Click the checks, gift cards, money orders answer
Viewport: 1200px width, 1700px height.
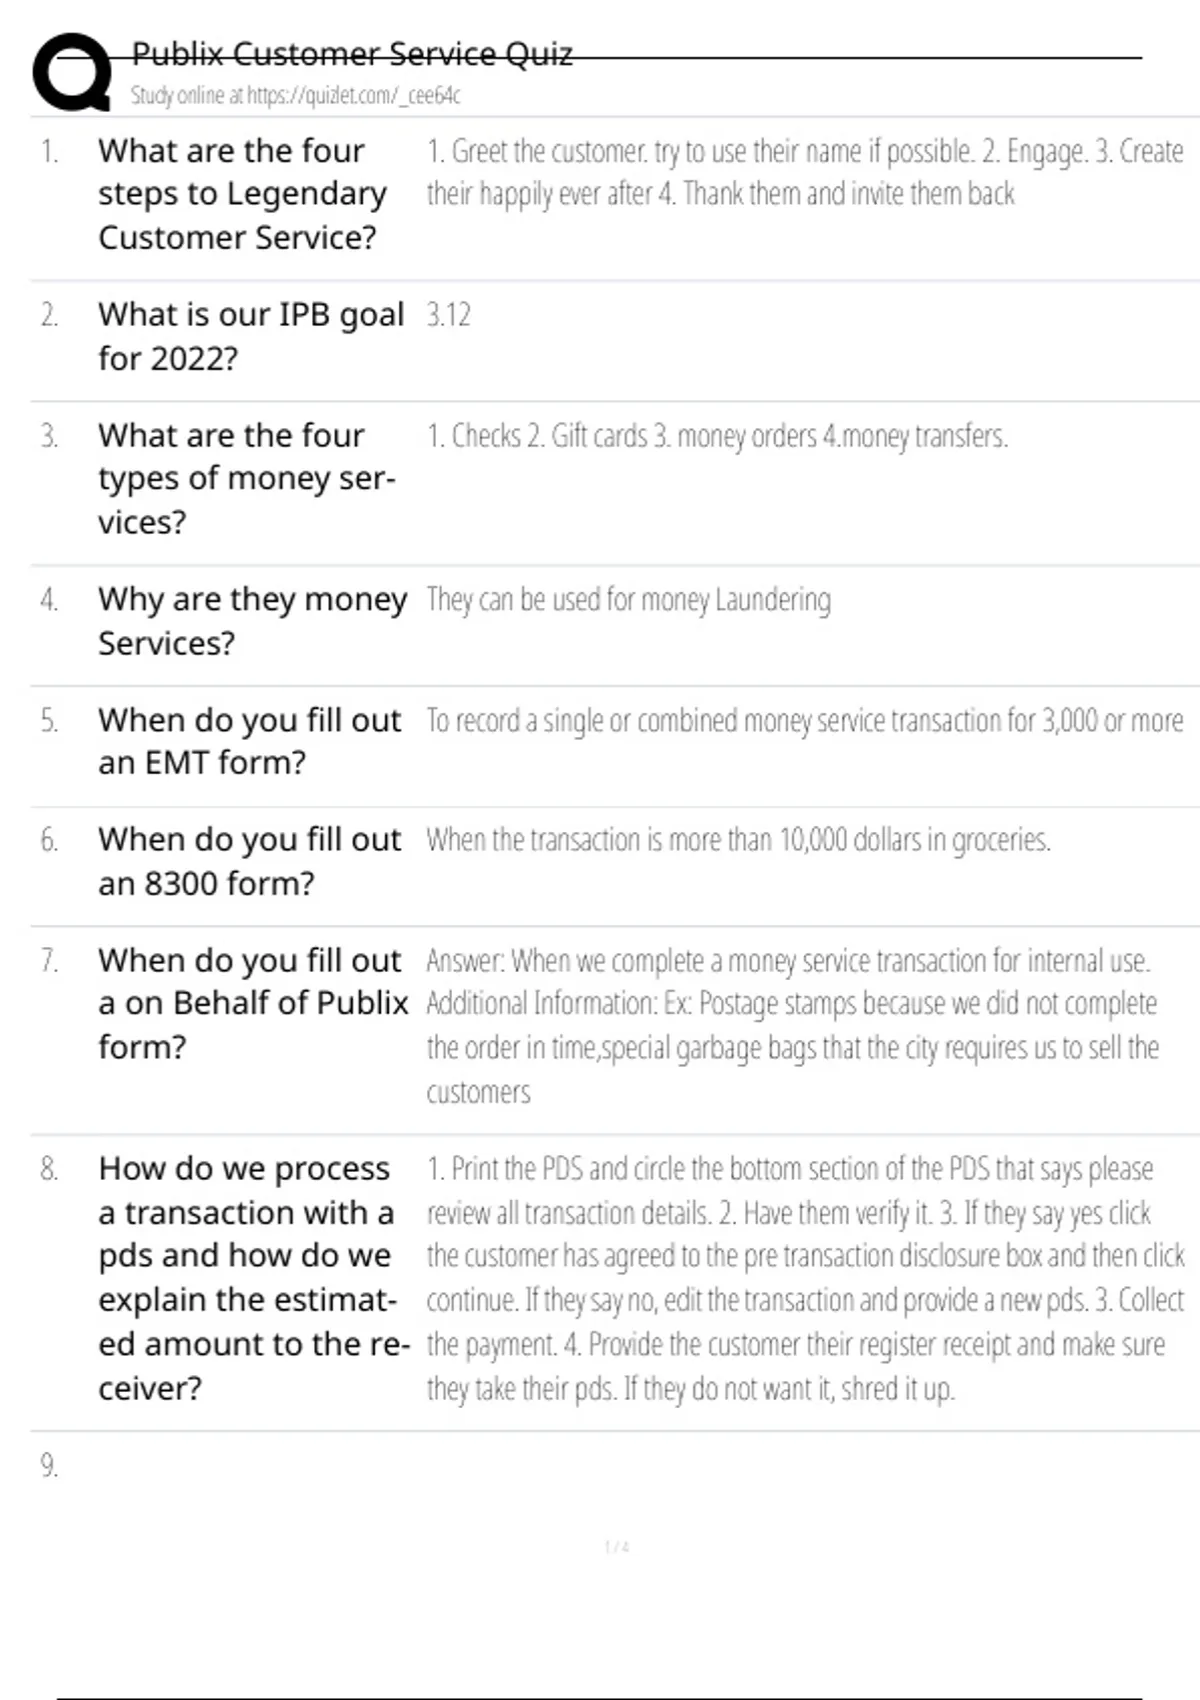tap(716, 436)
